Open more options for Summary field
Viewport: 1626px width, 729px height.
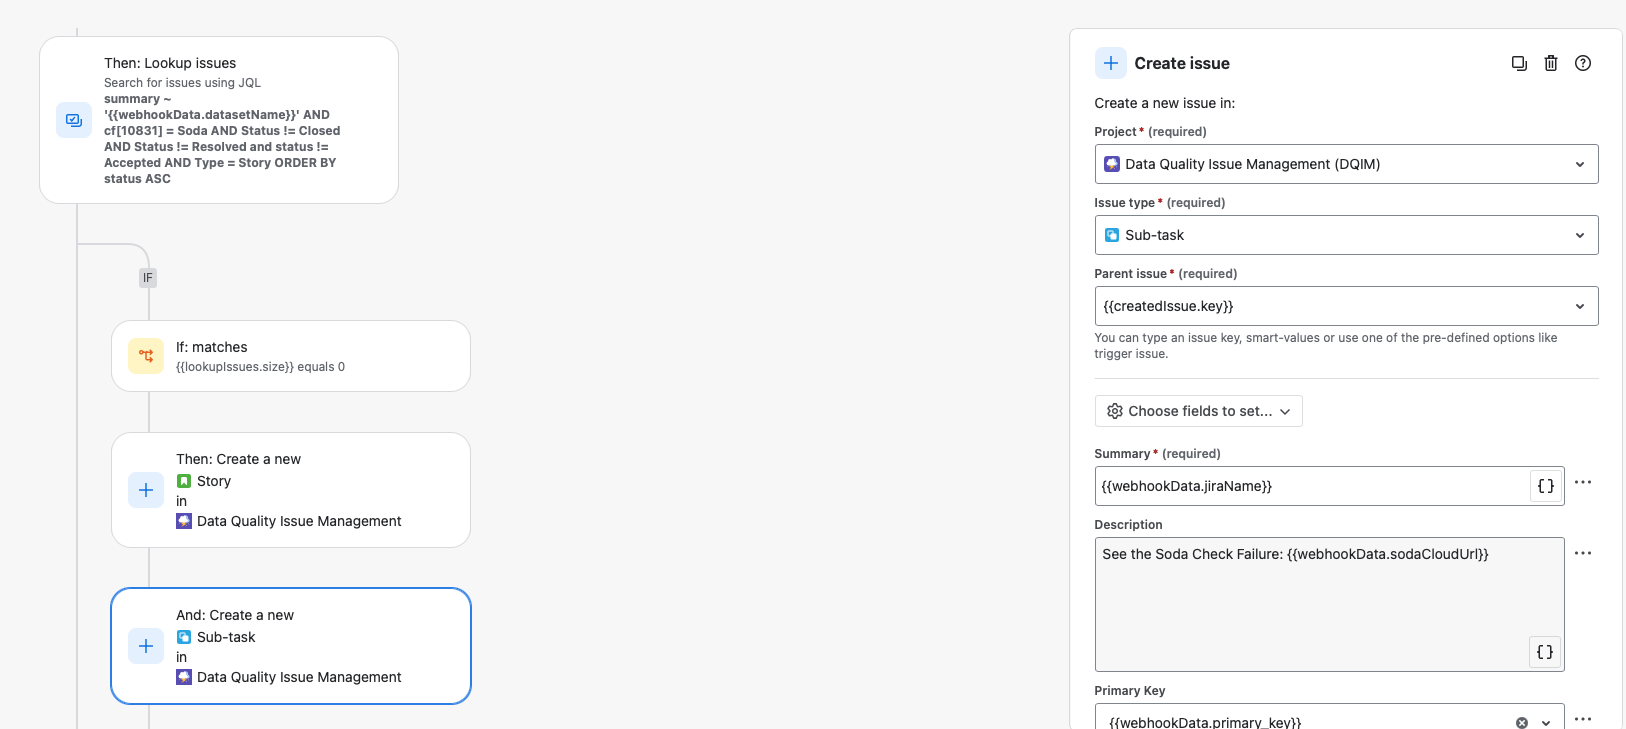click(1583, 482)
